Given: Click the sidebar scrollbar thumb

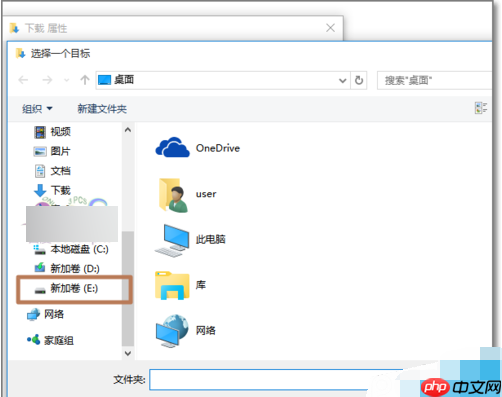Looking at the screenshot, I should point(128,288).
